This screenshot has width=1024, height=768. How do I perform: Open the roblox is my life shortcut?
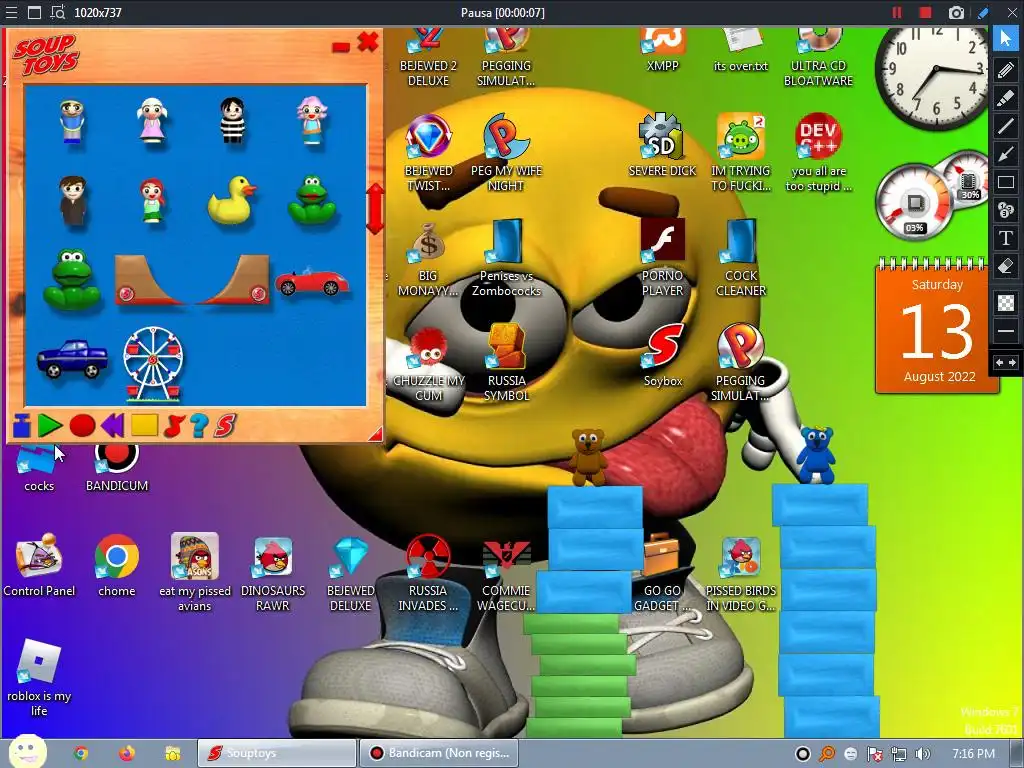[x=39, y=678]
